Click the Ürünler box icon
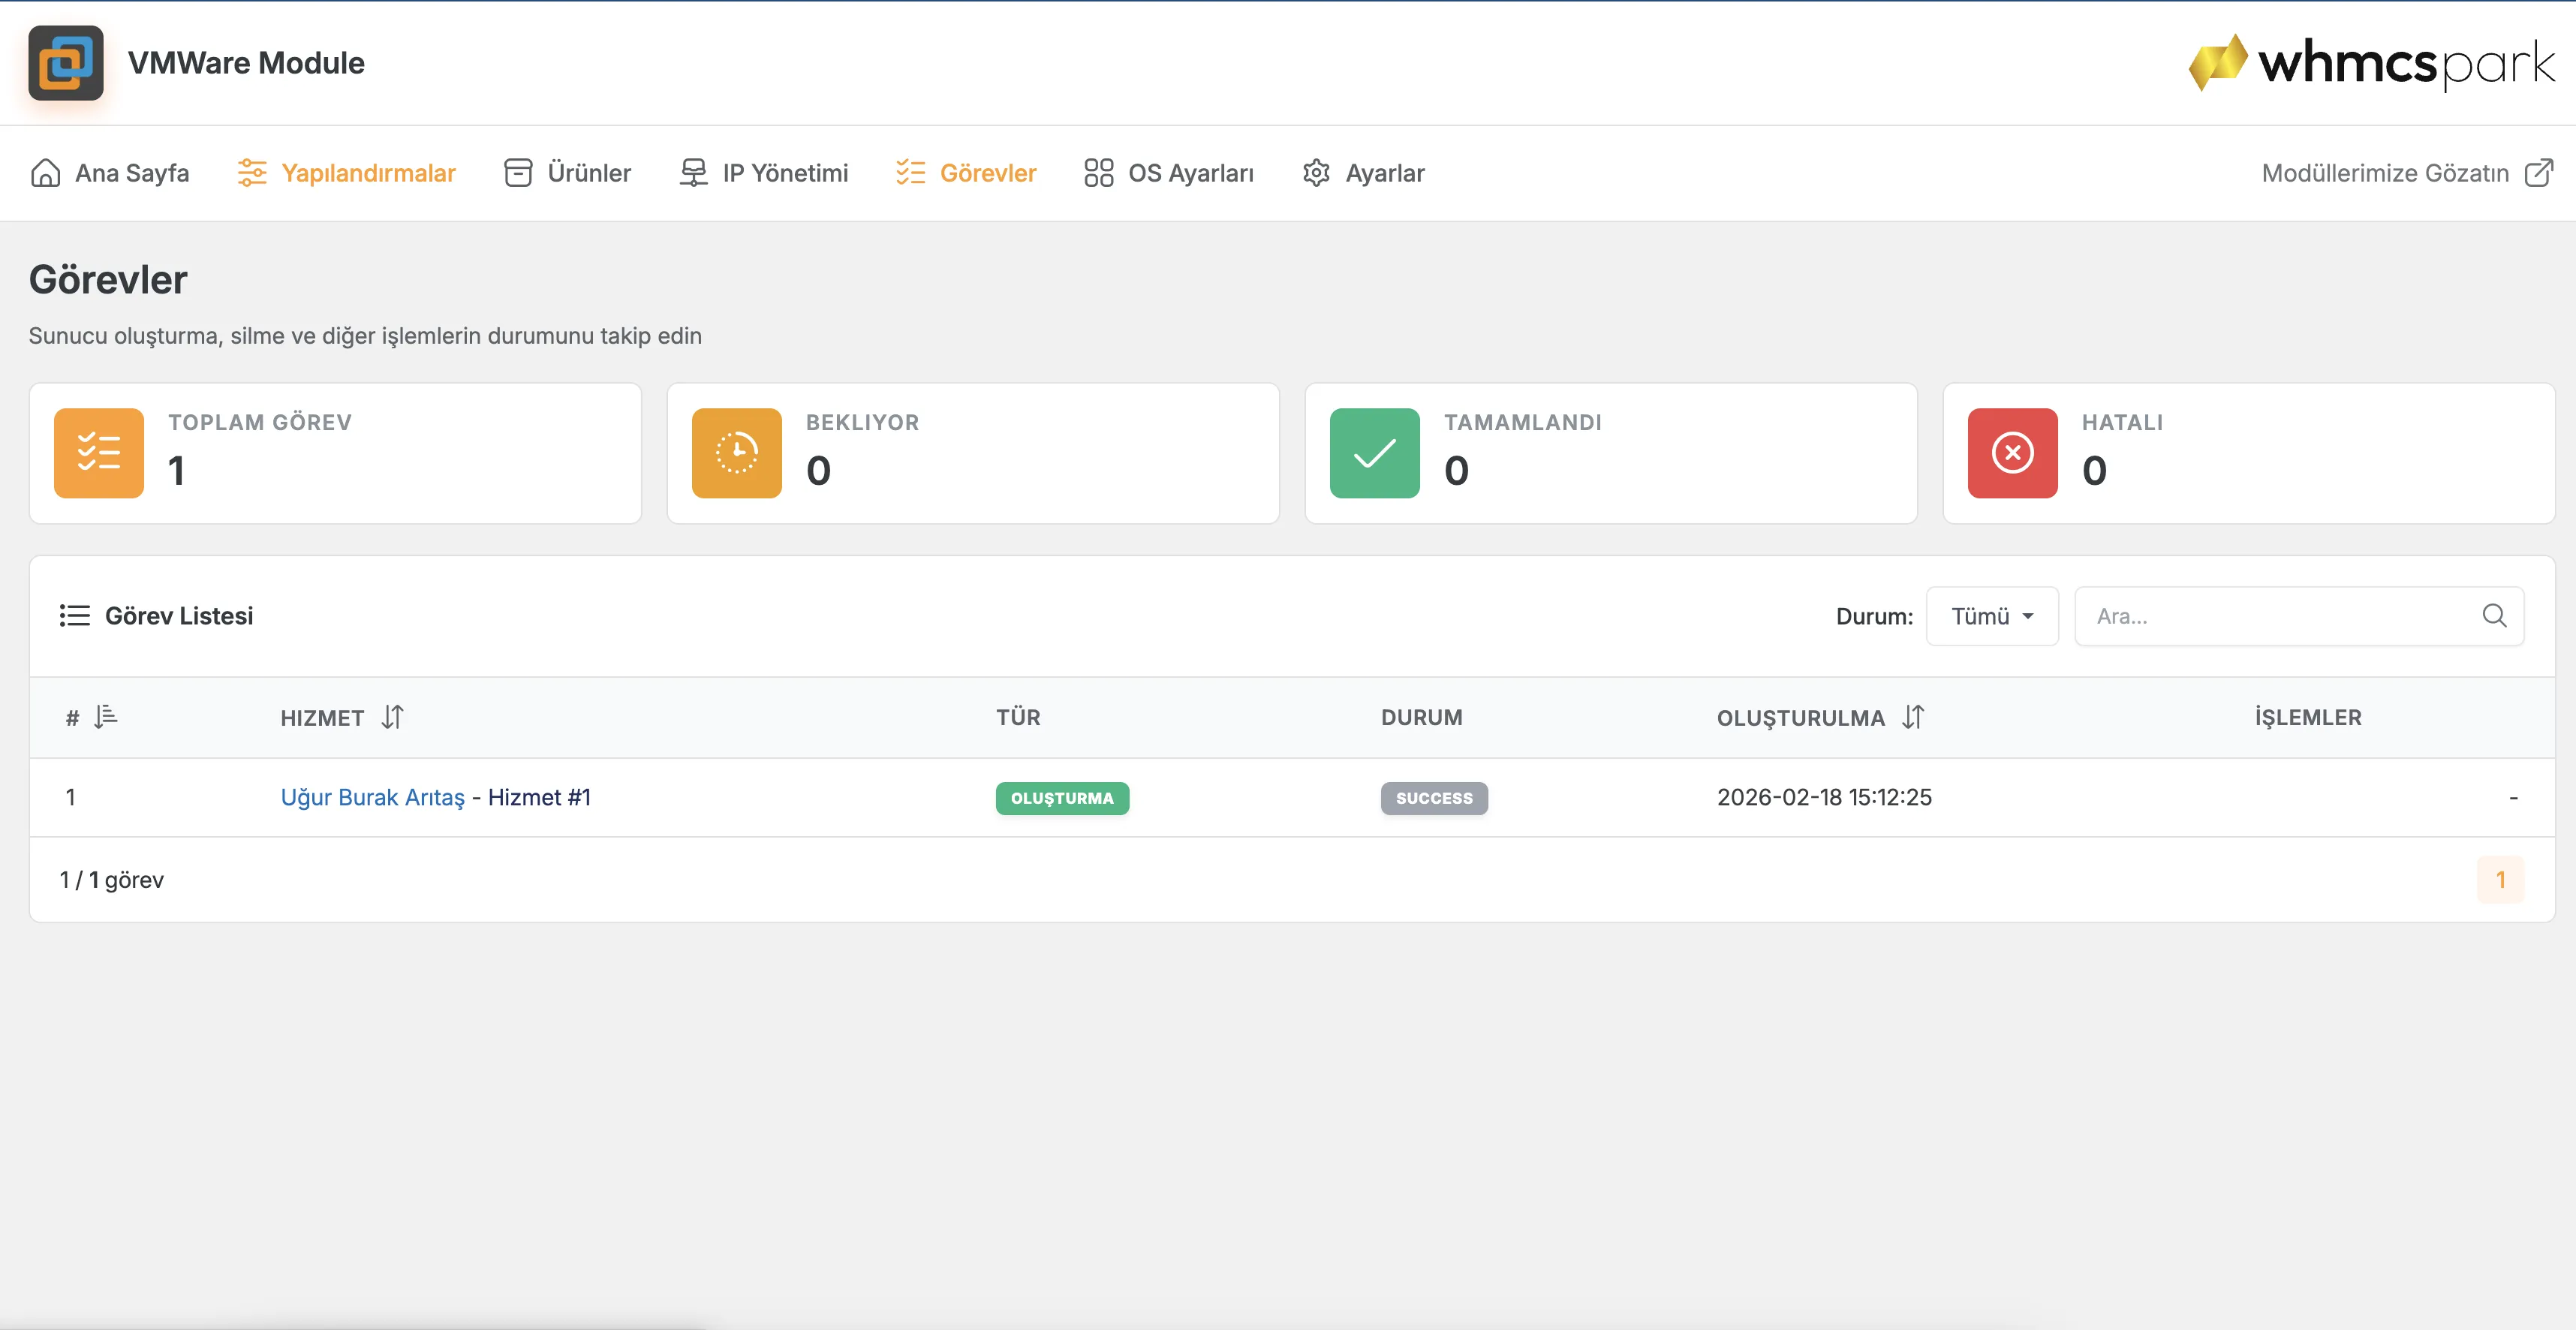The height and width of the screenshot is (1330, 2576). pos(518,173)
